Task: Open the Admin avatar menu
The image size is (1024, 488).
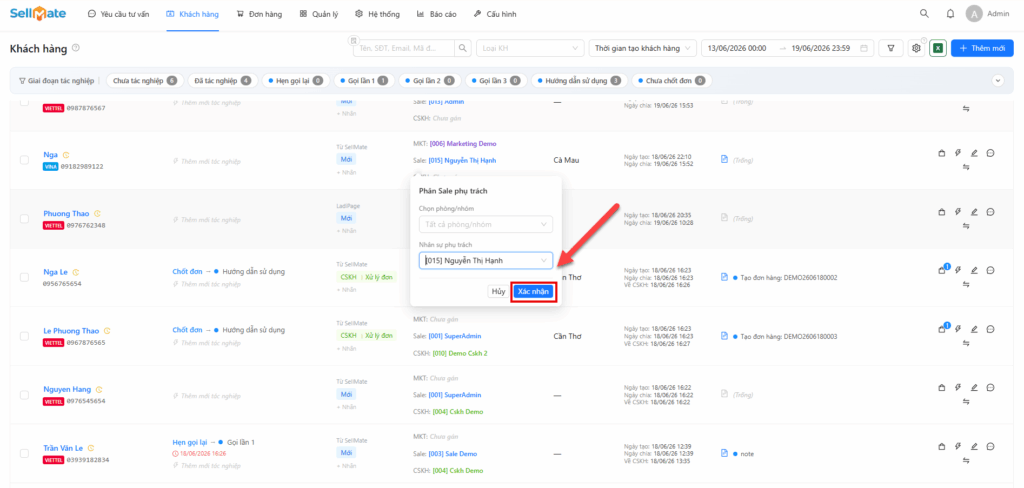Action: click(974, 14)
